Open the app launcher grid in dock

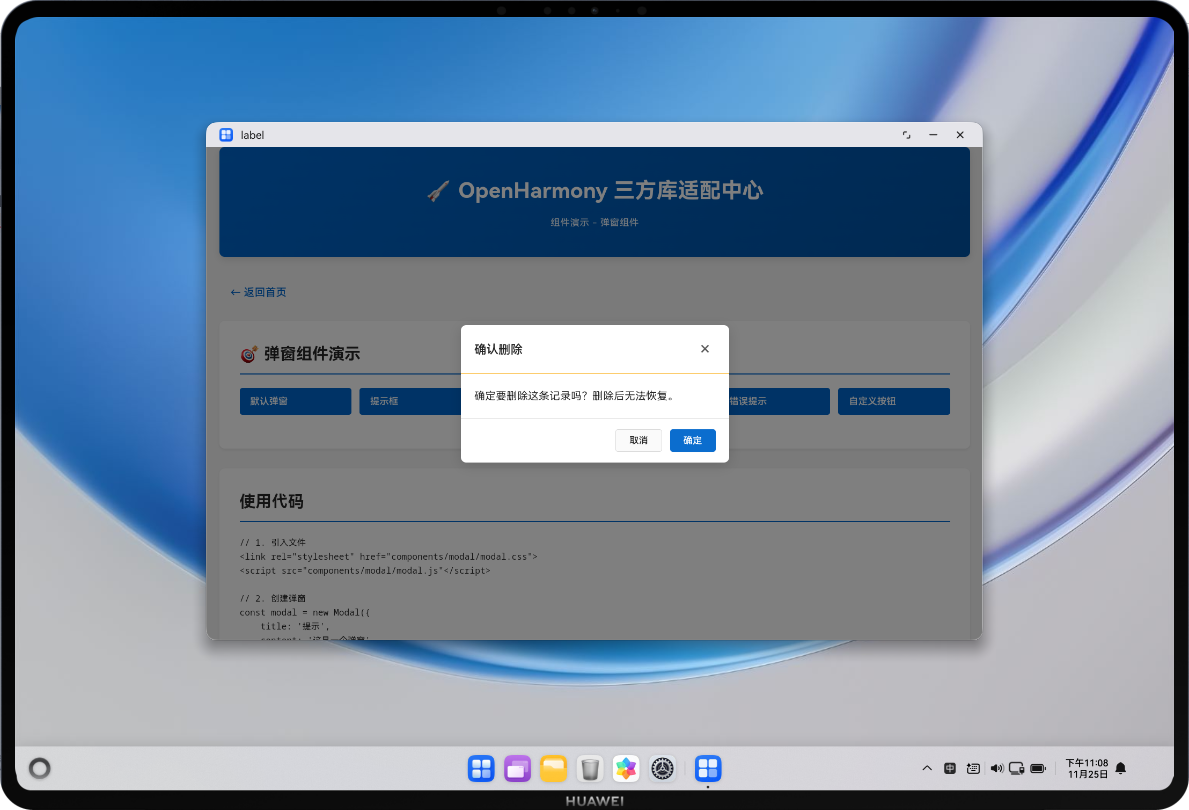[x=481, y=768]
